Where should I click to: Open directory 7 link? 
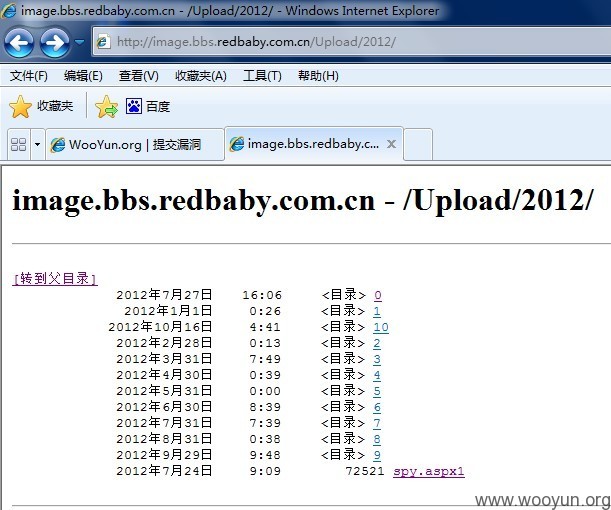pos(377,423)
